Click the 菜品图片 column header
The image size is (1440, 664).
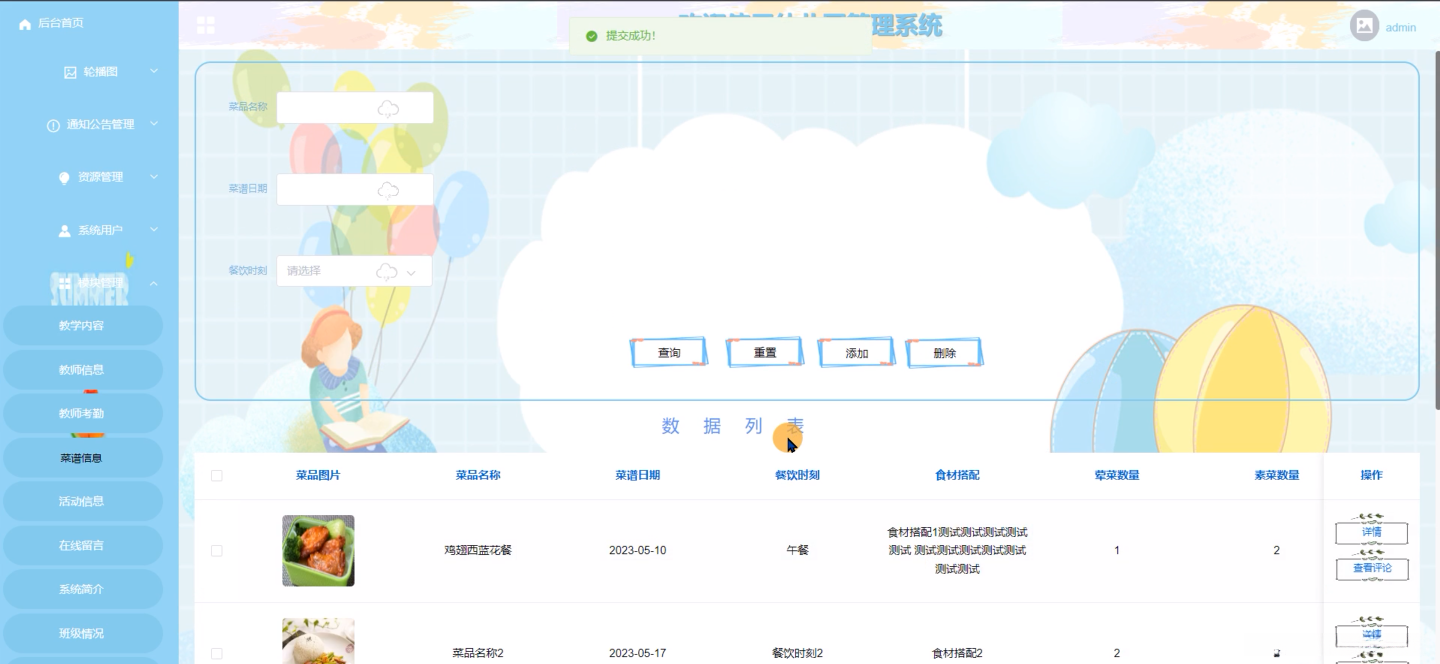point(318,476)
